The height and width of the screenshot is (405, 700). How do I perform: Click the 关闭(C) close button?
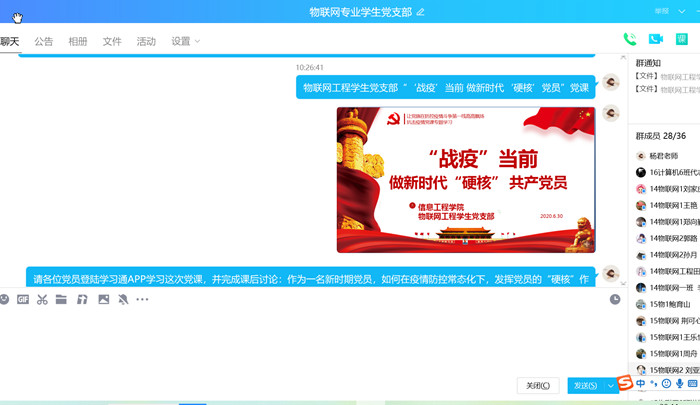(538, 386)
